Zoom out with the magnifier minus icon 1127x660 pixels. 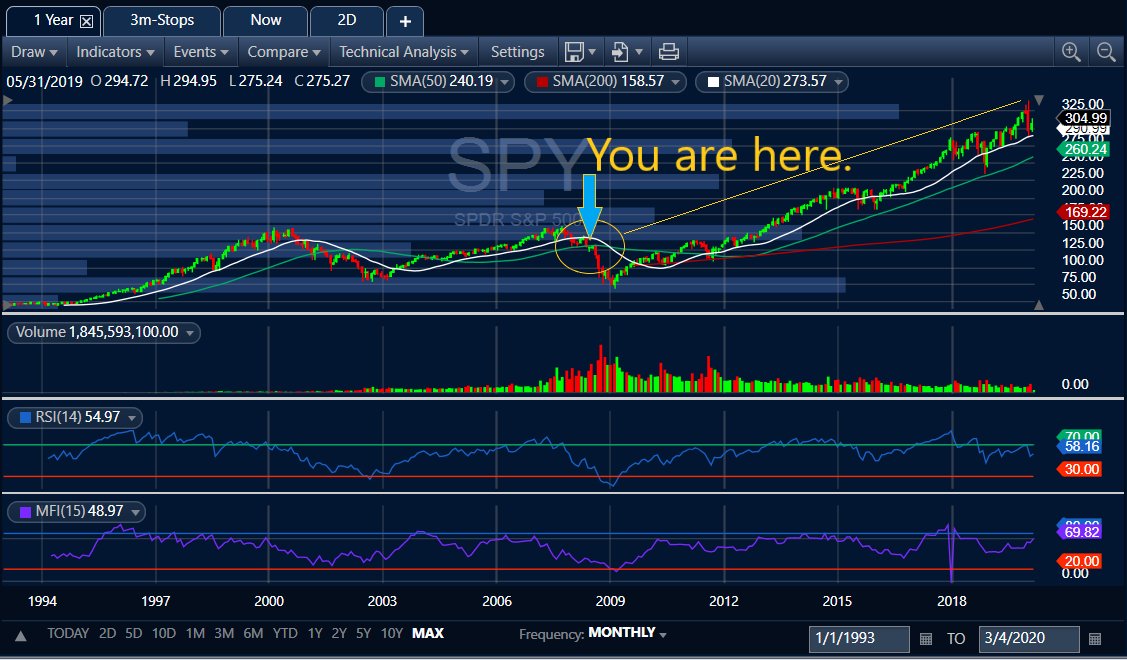[1106, 52]
